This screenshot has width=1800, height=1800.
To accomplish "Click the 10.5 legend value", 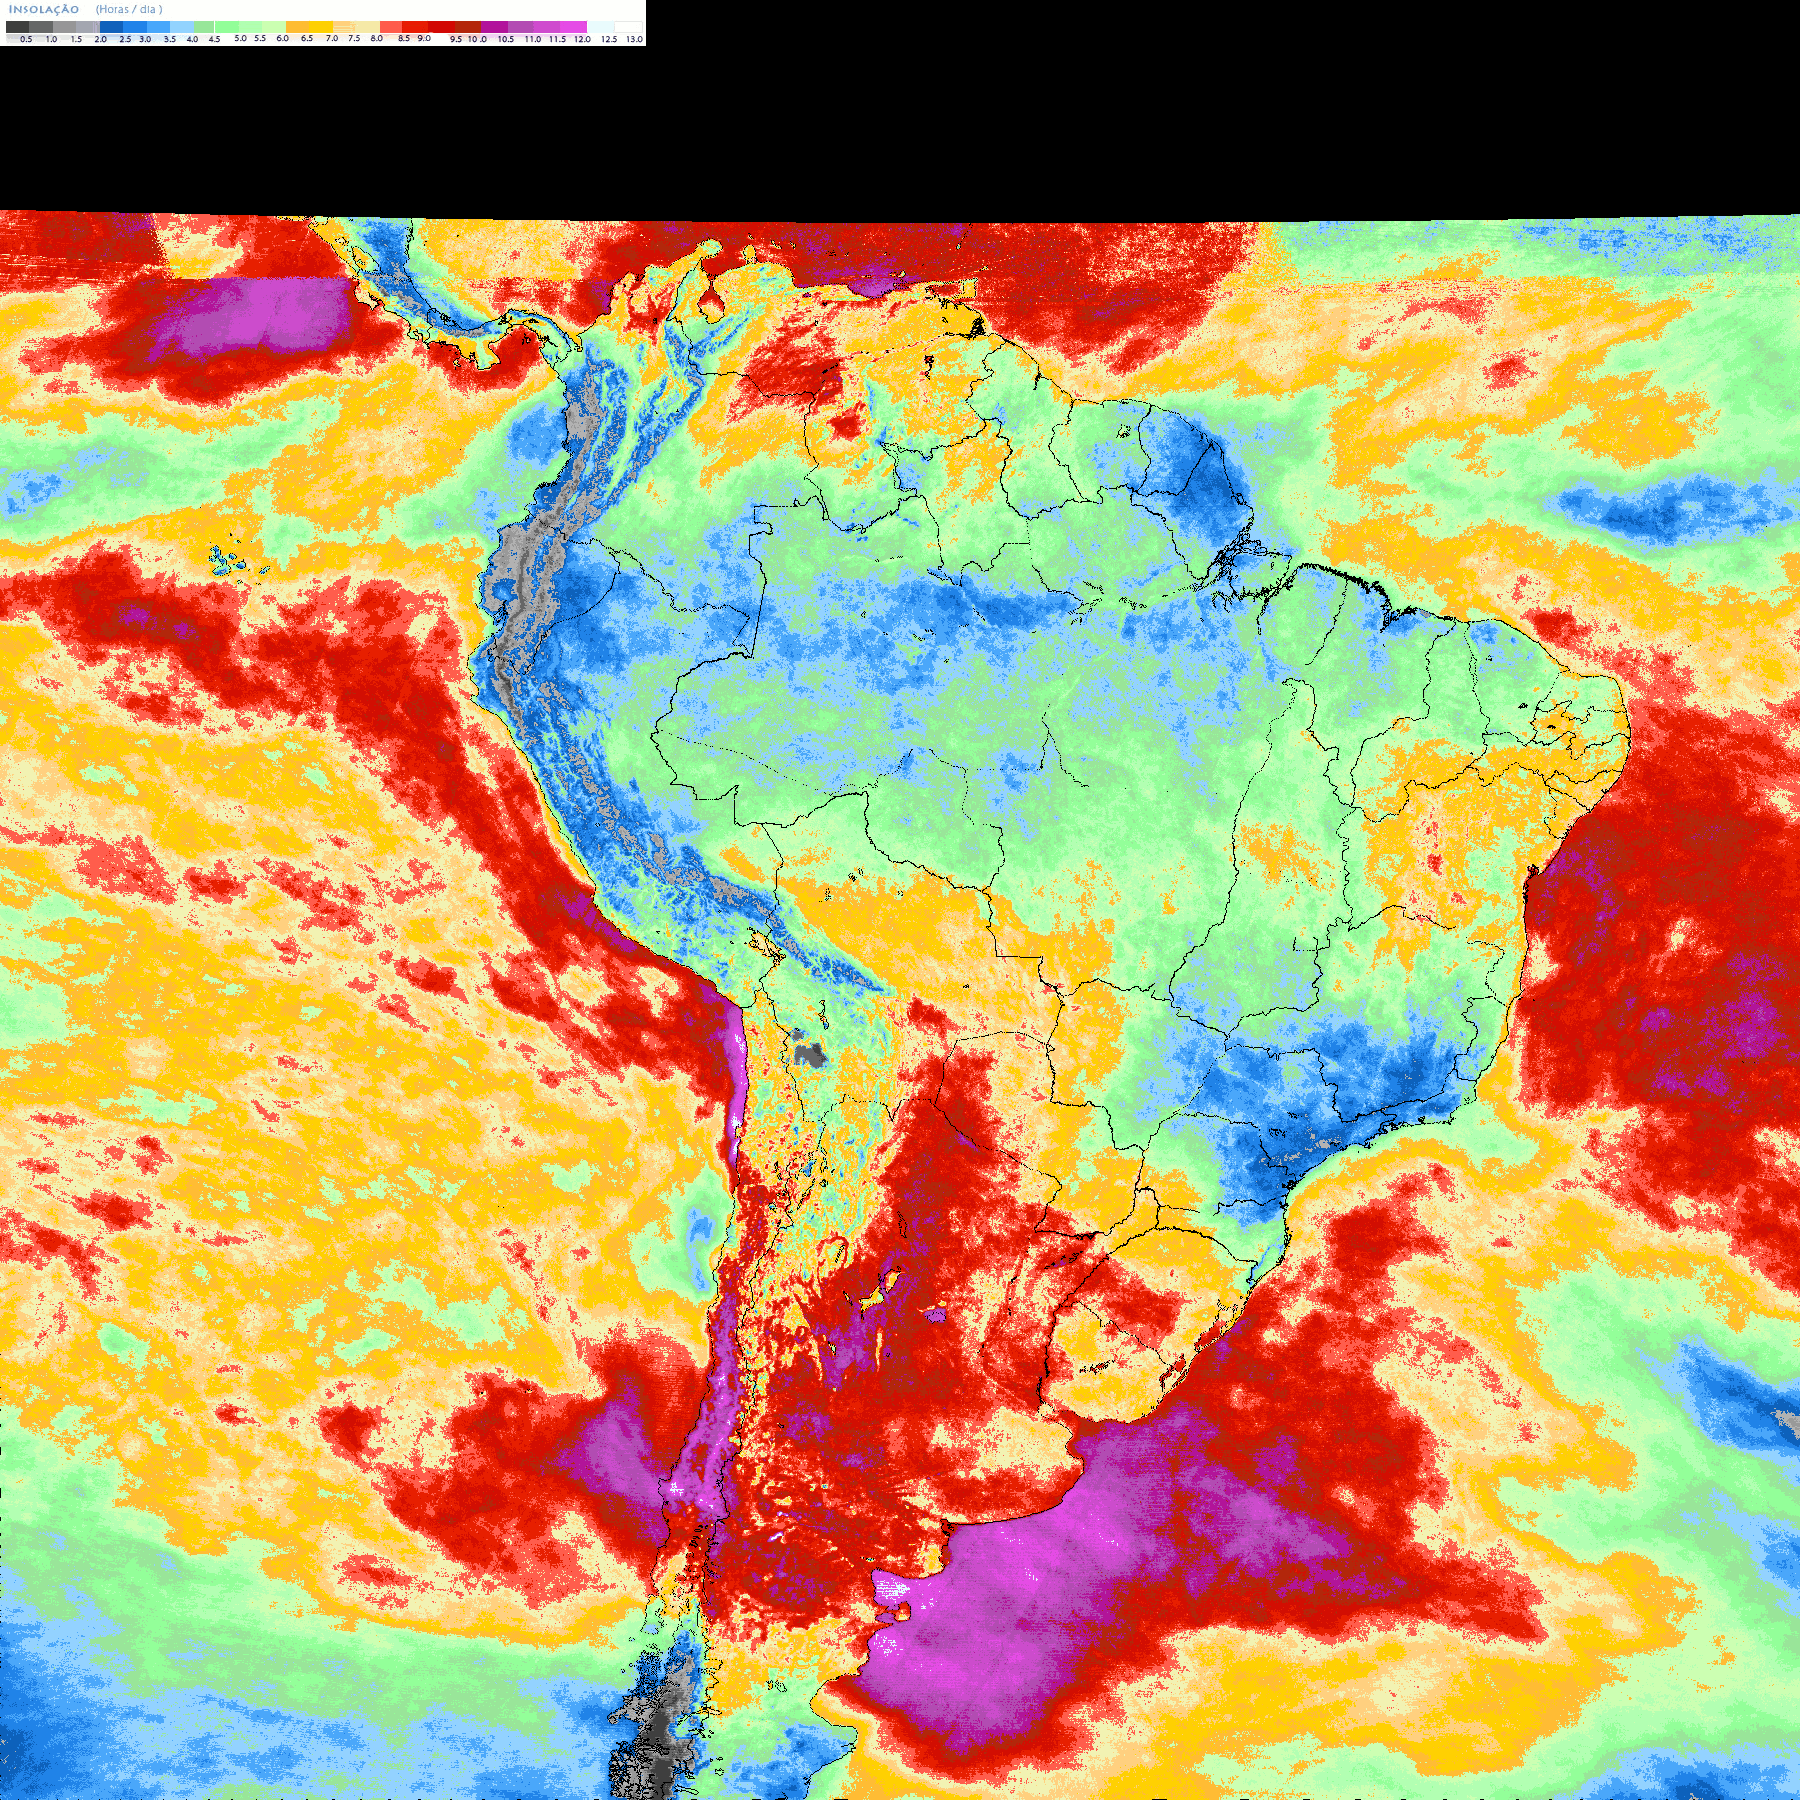I will point(506,39).
